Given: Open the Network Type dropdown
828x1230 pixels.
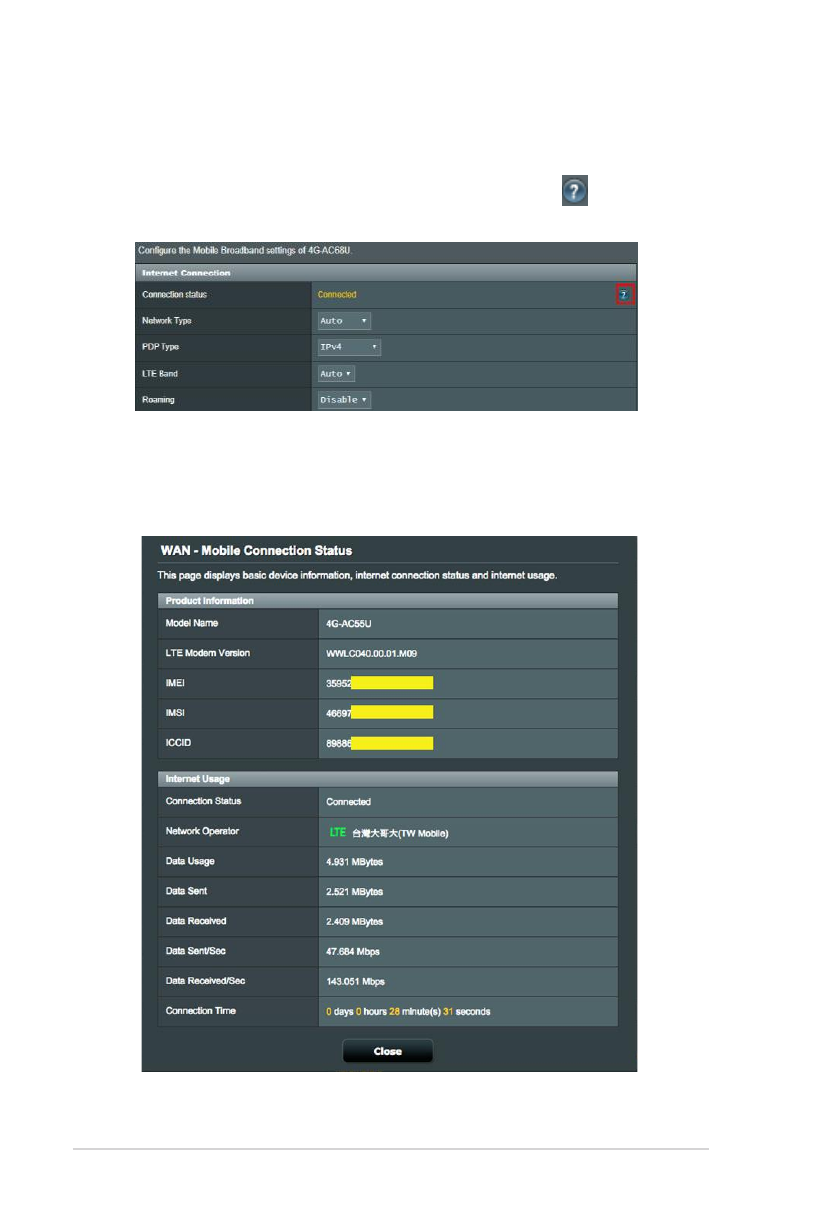Looking at the screenshot, I should pos(345,321).
